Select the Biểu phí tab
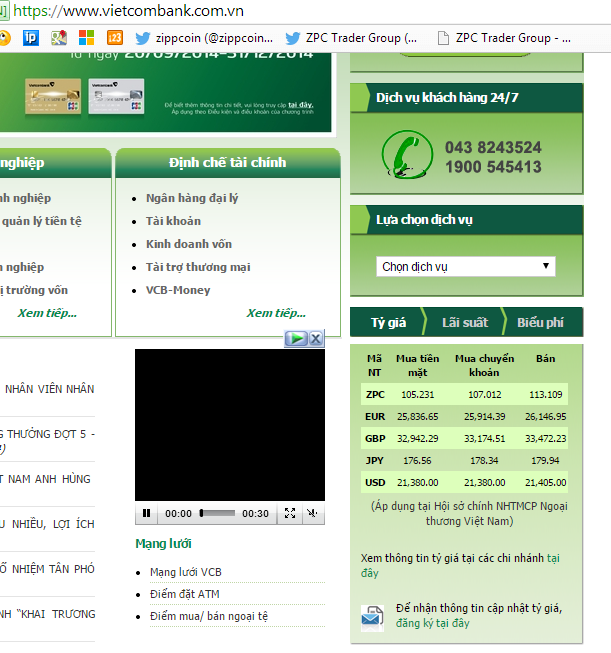Viewport: 611px width, 653px height. pos(540,322)
